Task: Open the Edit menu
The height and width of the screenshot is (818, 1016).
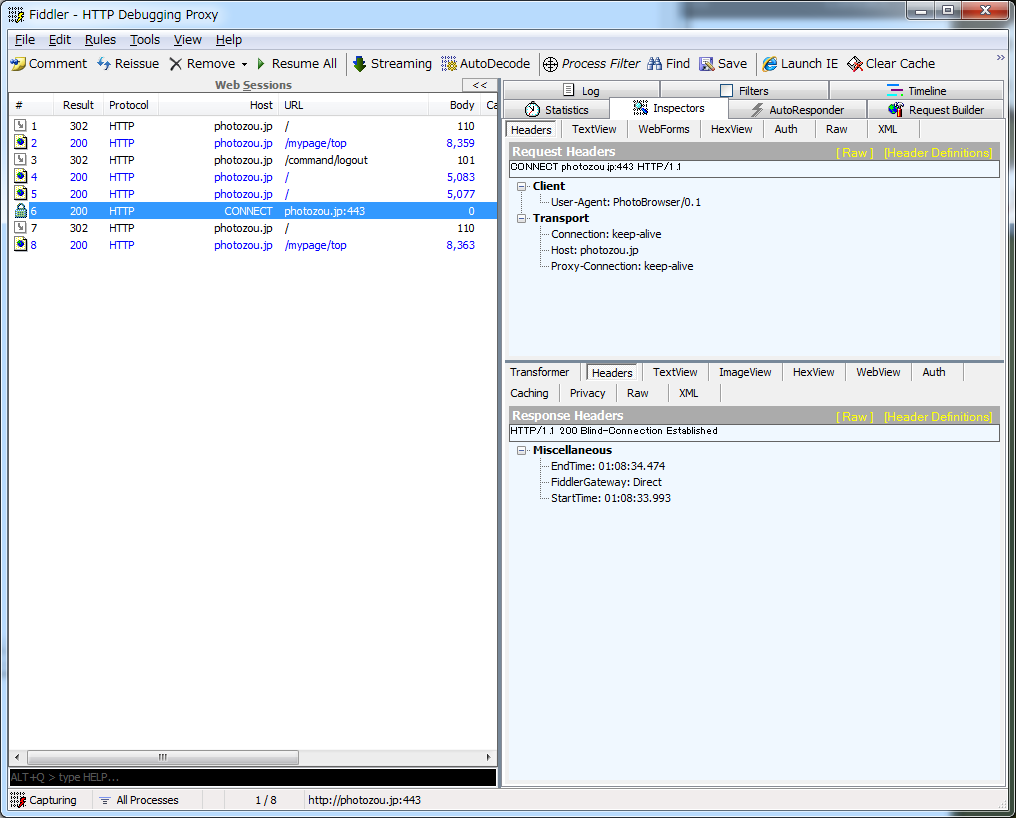Action: point(60,40)
